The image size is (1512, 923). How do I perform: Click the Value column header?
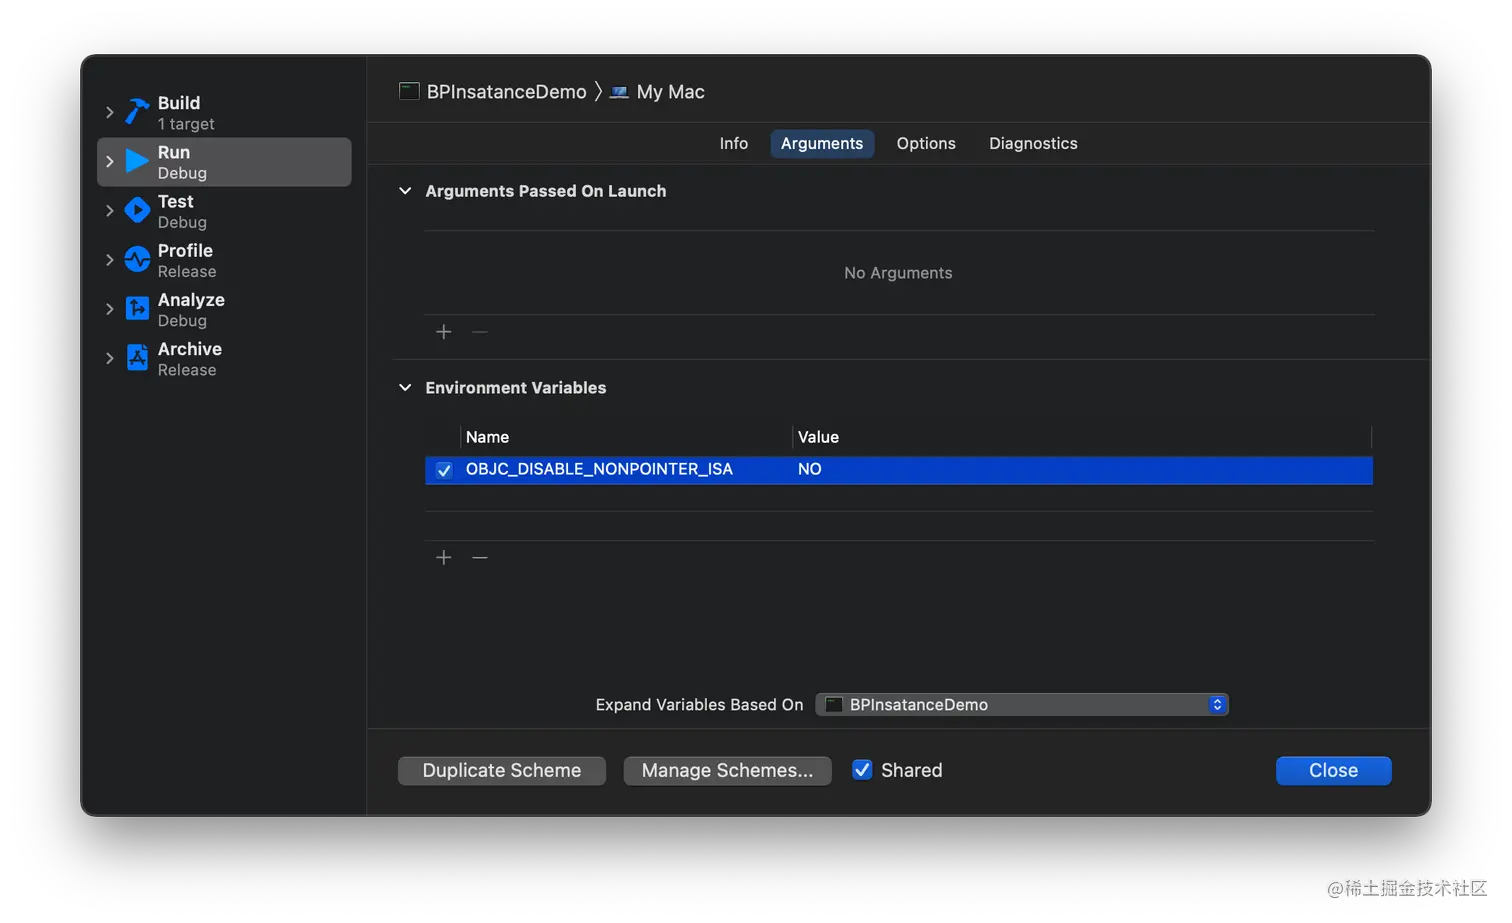[x=818, y=437]
